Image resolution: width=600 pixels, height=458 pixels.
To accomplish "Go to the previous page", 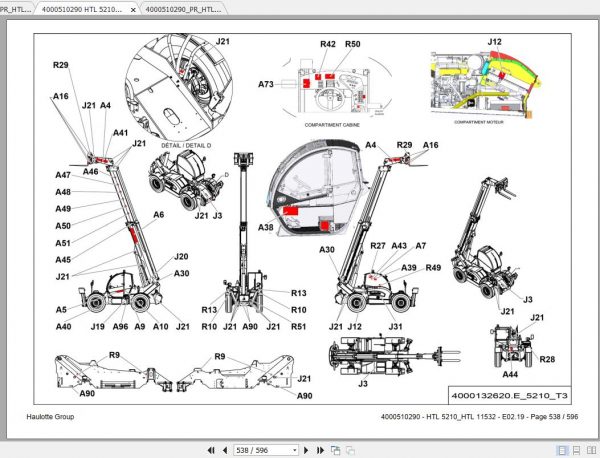I will [x=225, y=450].
